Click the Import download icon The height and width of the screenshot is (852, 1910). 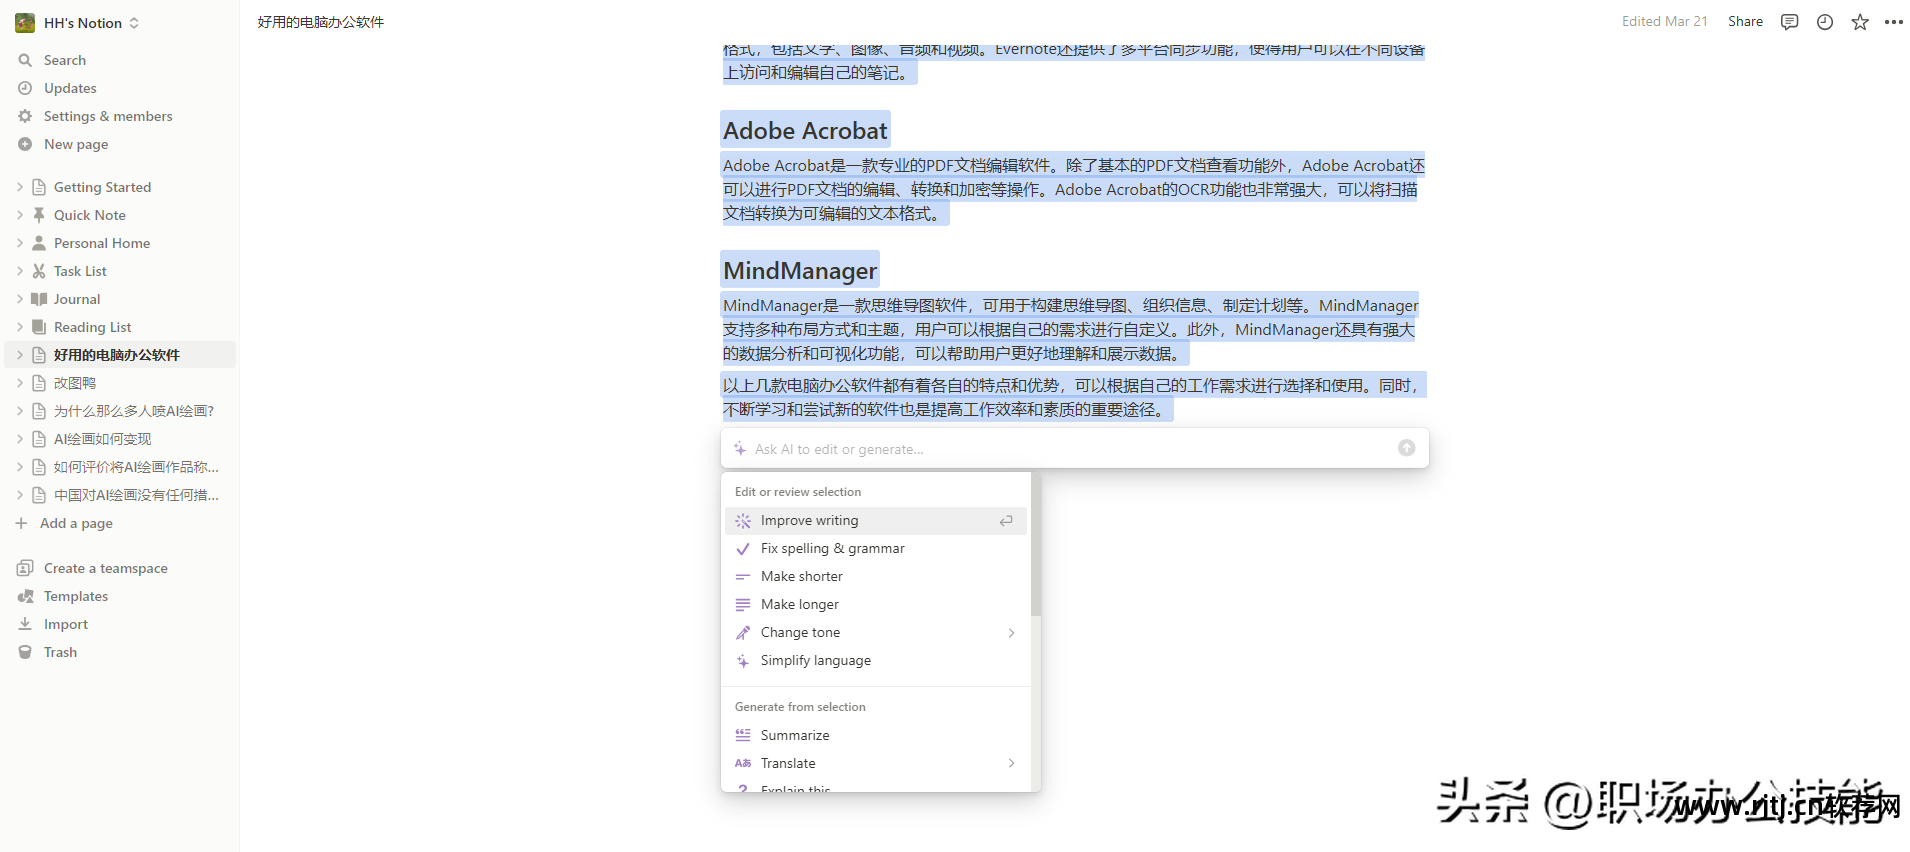(25, 624)
